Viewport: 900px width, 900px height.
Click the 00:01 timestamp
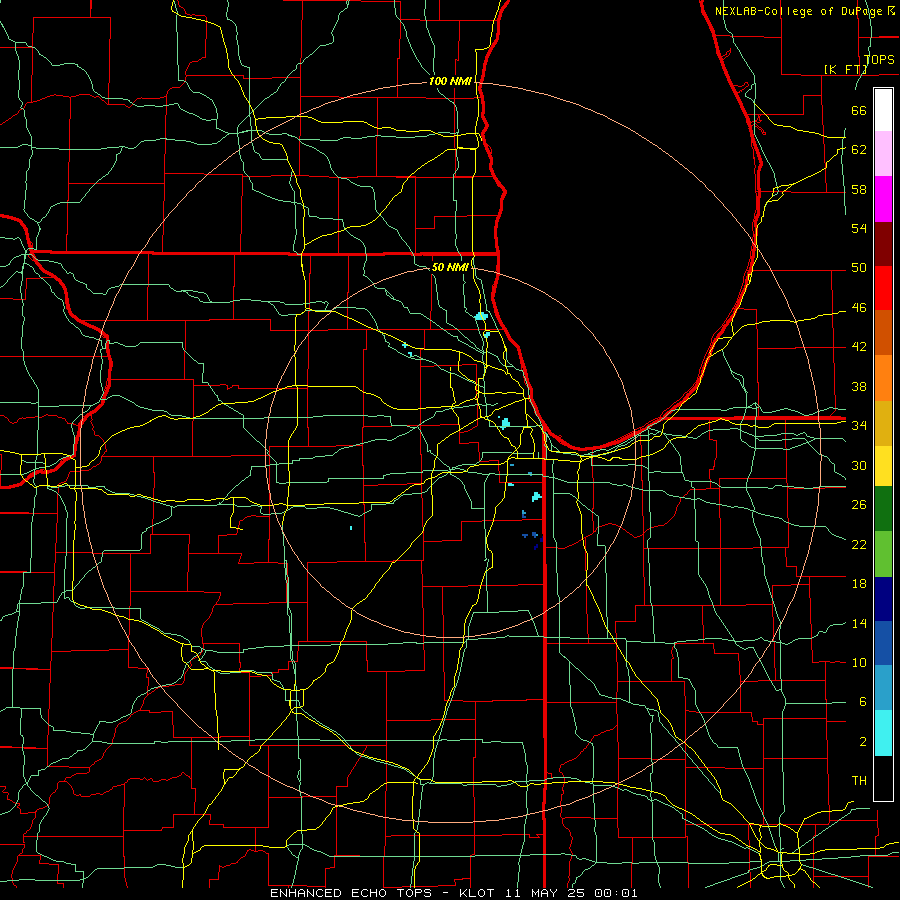(616, 893)
